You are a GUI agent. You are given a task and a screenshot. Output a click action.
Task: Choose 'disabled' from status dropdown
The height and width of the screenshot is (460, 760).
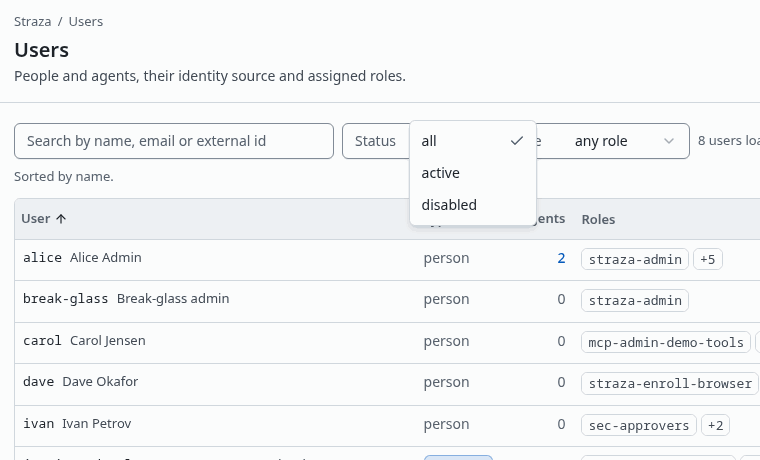point(473,205)
